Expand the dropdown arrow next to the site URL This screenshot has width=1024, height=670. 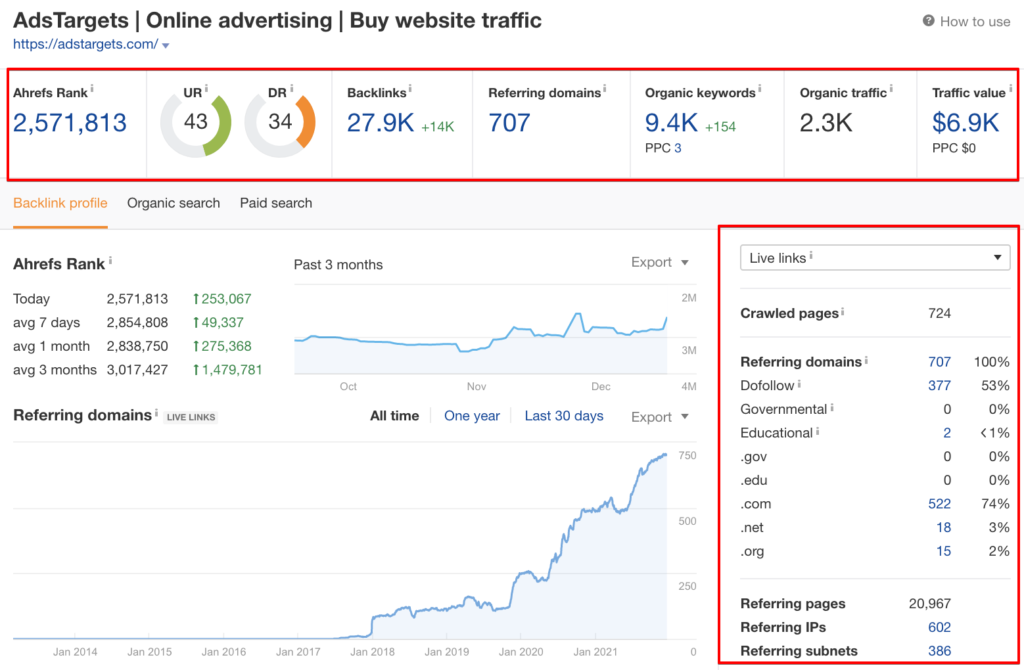coord(166,46)
